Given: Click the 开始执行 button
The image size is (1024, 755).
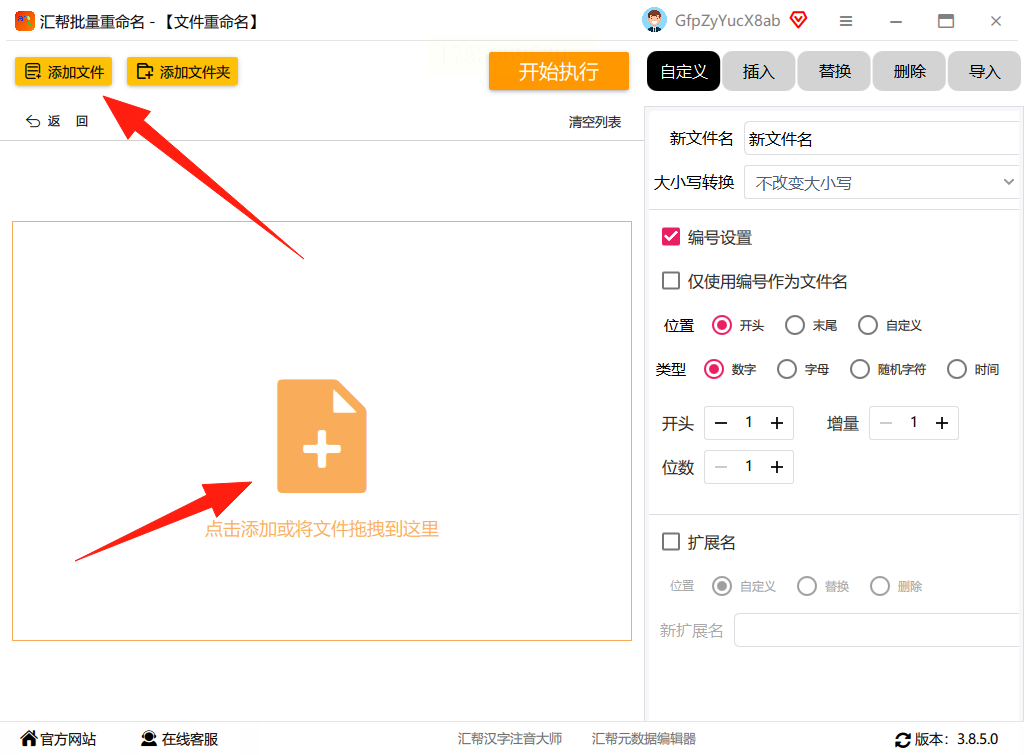Looking at the screenshot, I should (x=558, y=71).
